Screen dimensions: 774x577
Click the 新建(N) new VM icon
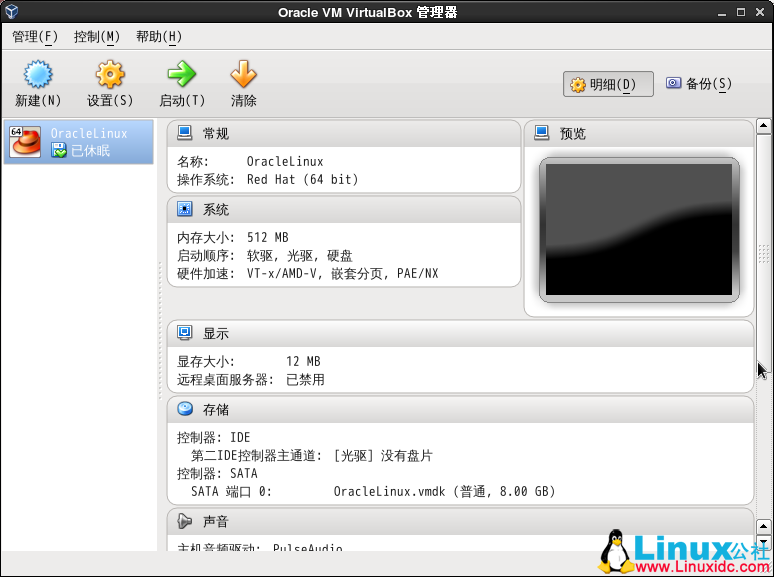click(38, 75)
